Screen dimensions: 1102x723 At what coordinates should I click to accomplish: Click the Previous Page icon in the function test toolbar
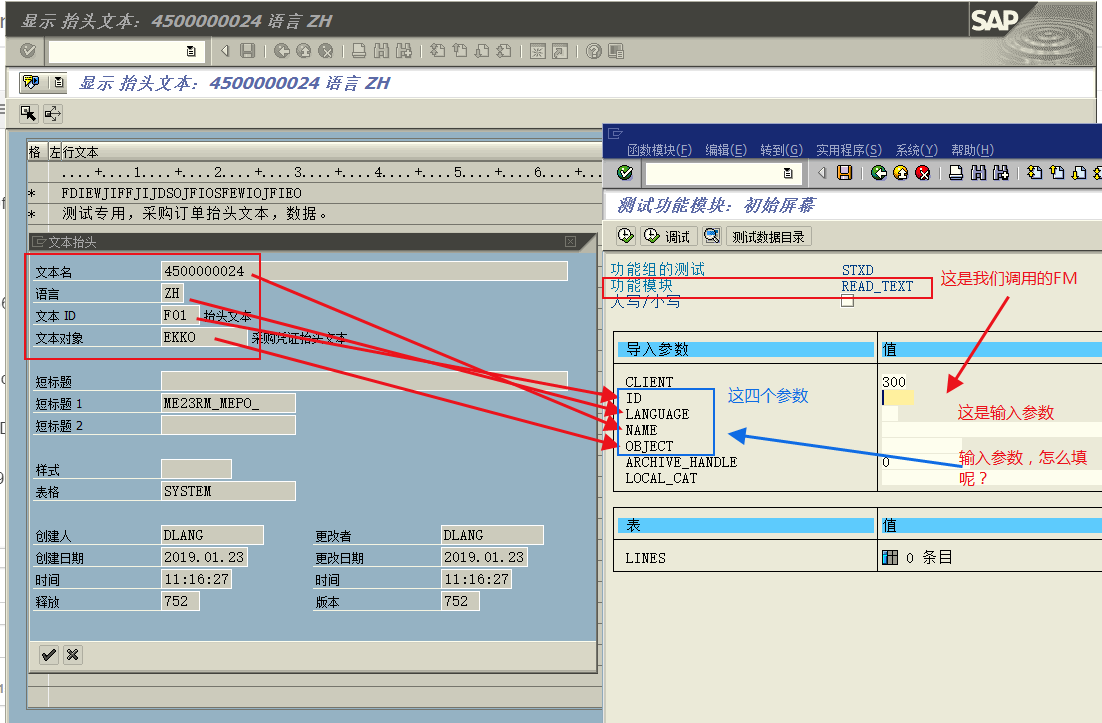[x=1057, y=173]
